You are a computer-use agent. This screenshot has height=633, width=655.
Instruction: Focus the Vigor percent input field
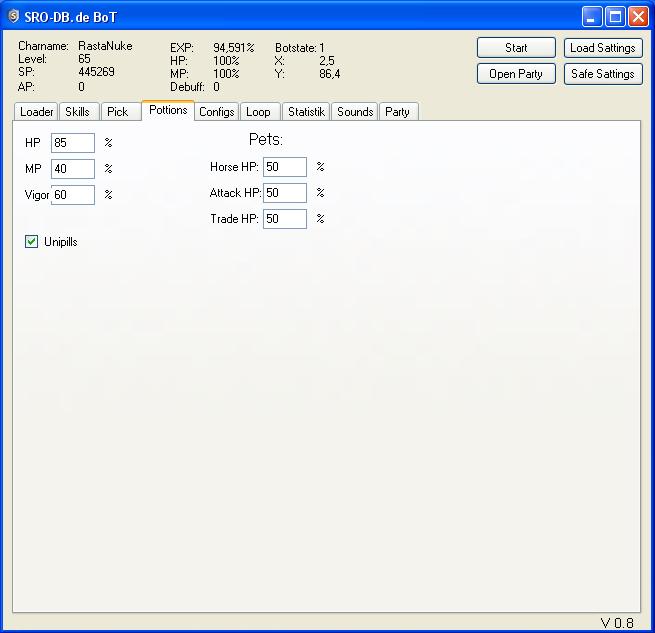(x=73, y=195)
